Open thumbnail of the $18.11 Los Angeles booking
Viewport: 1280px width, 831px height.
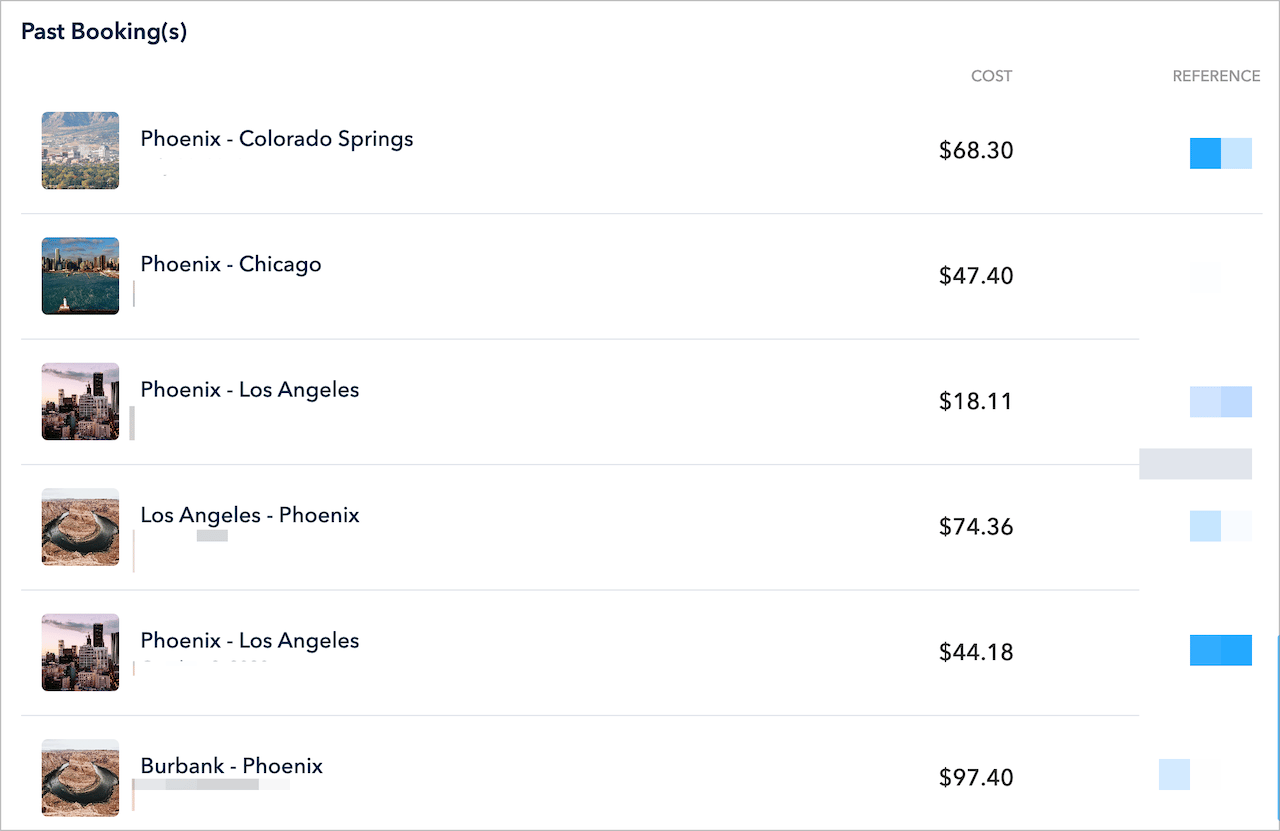coord(80,401)
